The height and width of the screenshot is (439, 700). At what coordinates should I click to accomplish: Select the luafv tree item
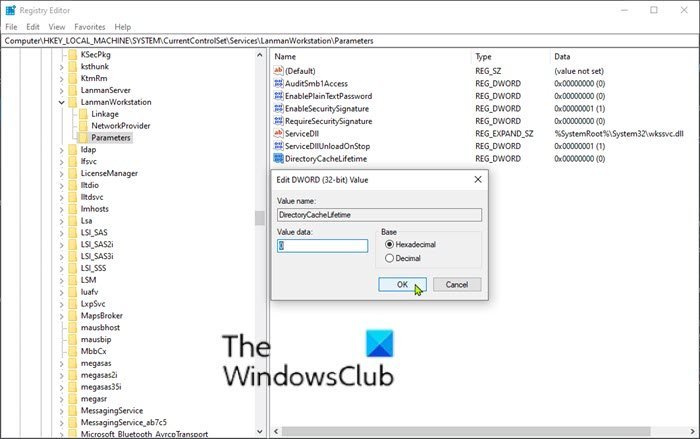[x=89, y=292]
